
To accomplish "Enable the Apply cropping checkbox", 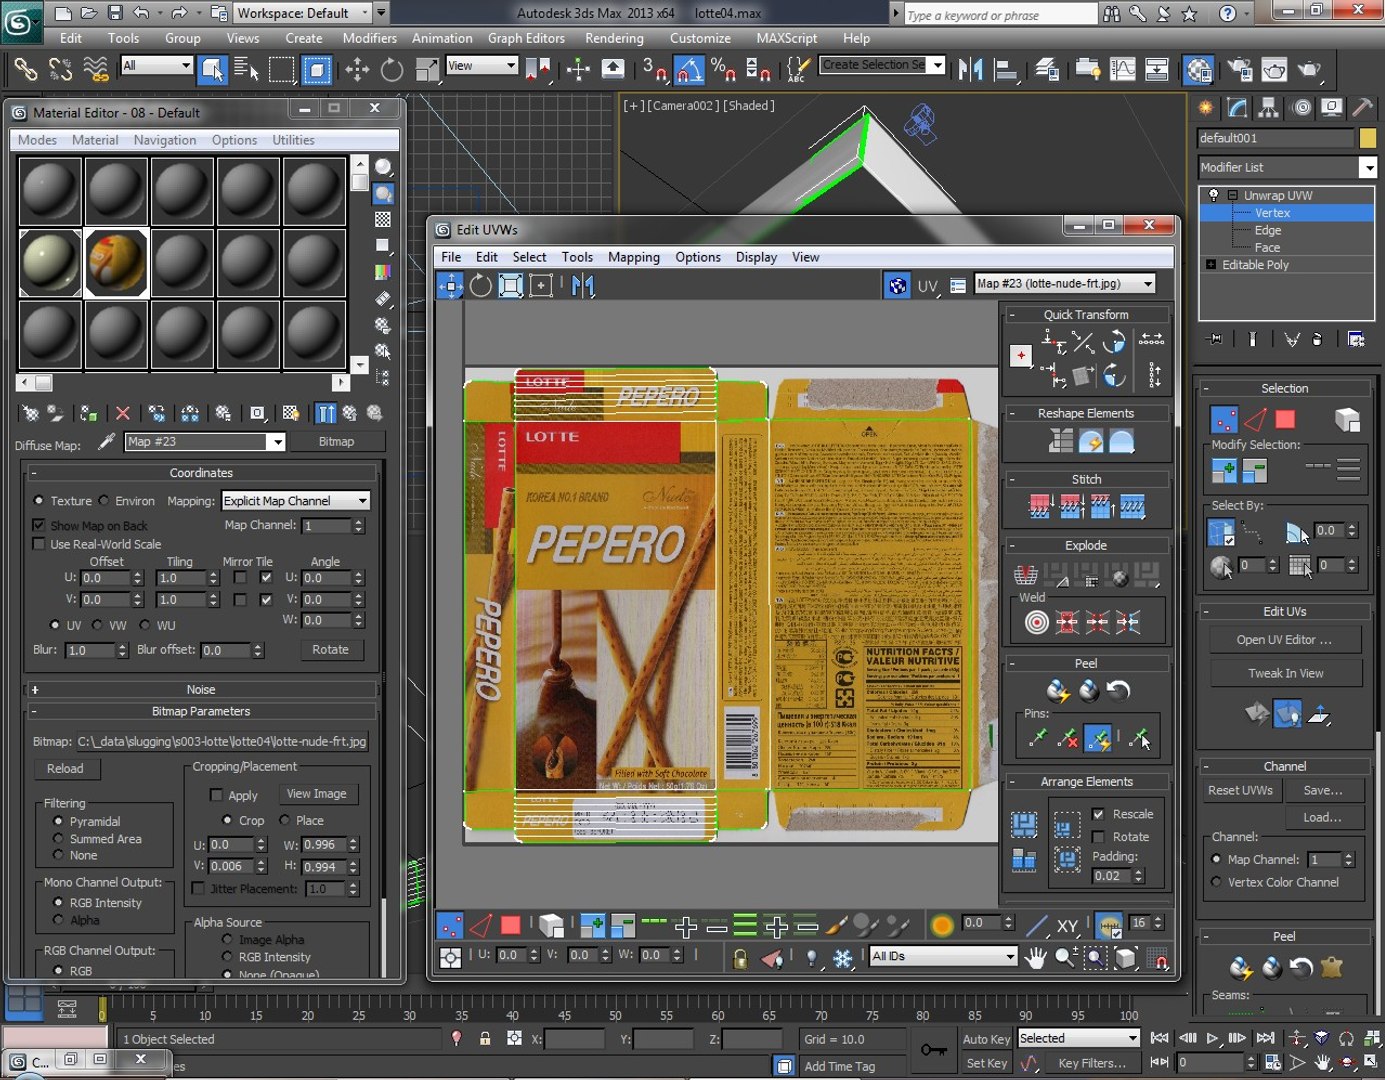I will 216,795.
